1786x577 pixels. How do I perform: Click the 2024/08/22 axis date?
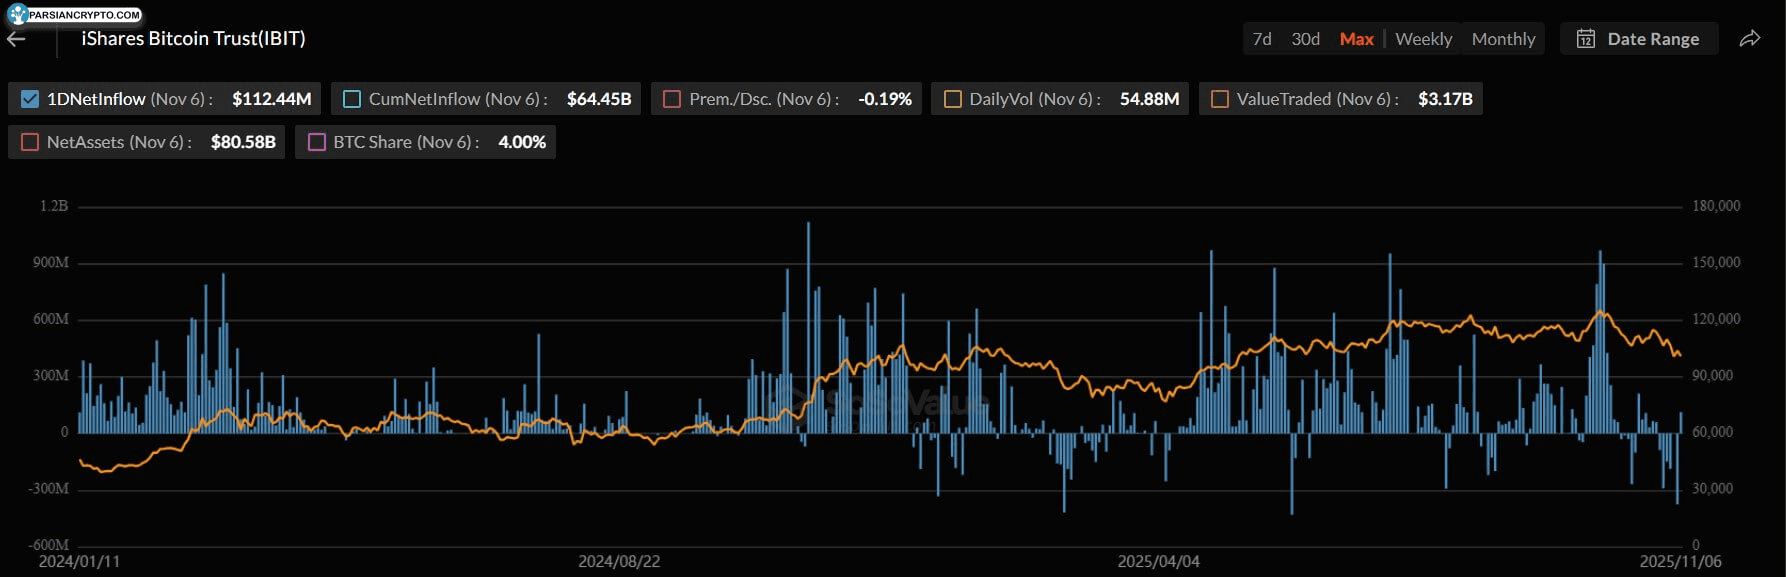[619, 561]
